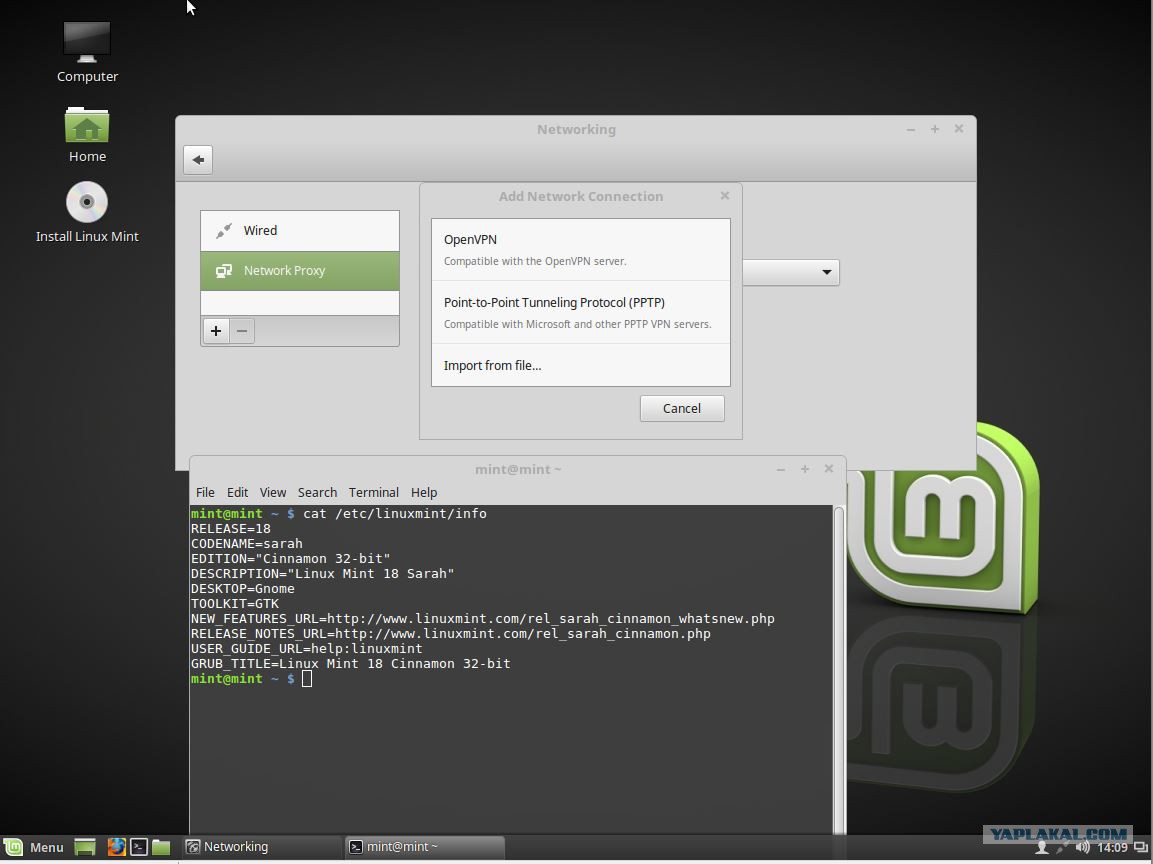Click the RELEASE=18 line in terminal
Image resolution: width=1153 pixels, height=864 pixels.
point(231,529)
